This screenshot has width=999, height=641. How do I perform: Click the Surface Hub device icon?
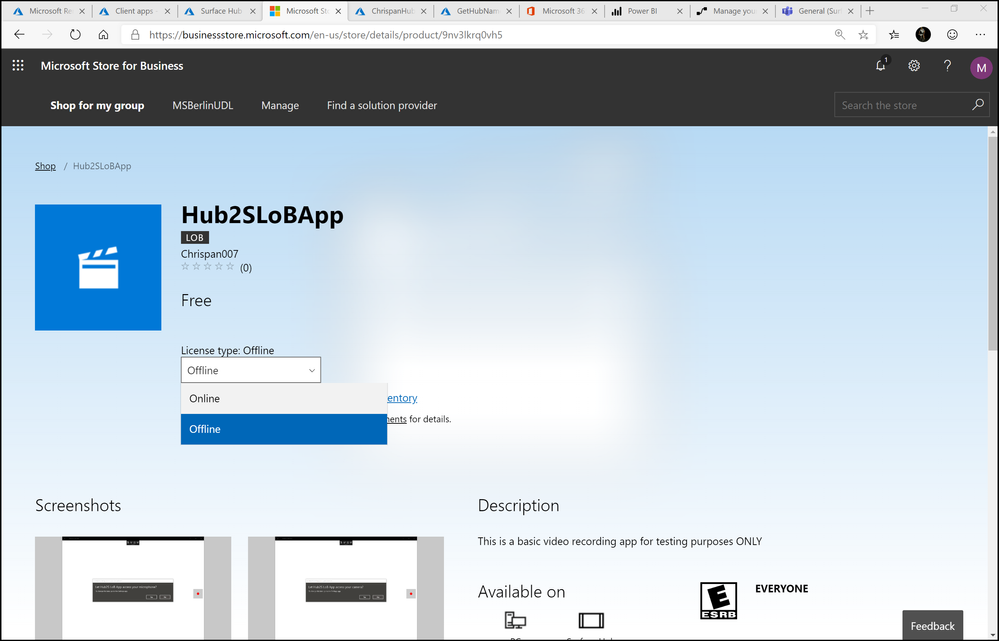click(x=591, y=620)
